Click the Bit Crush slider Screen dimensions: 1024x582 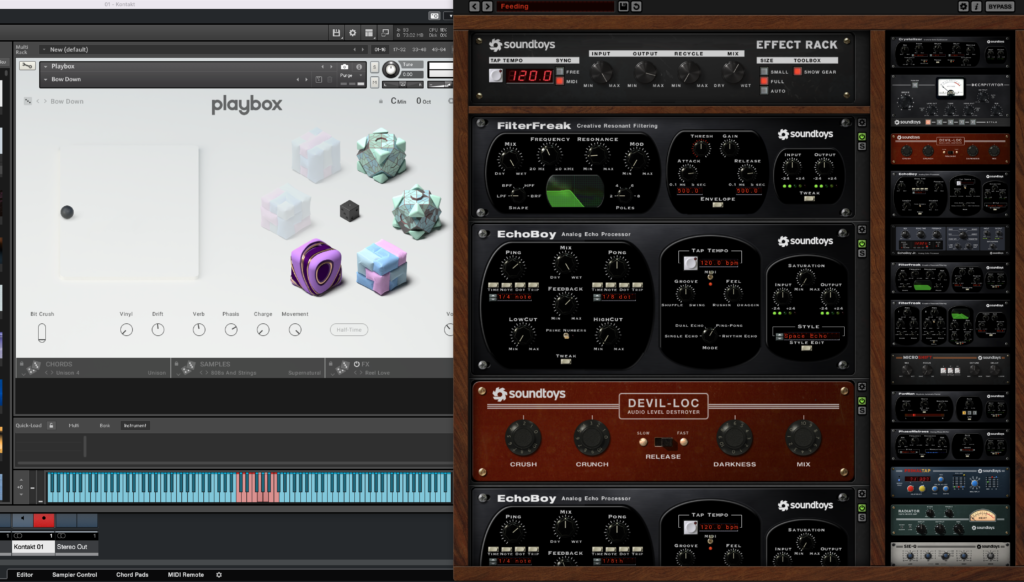point(42,332)
